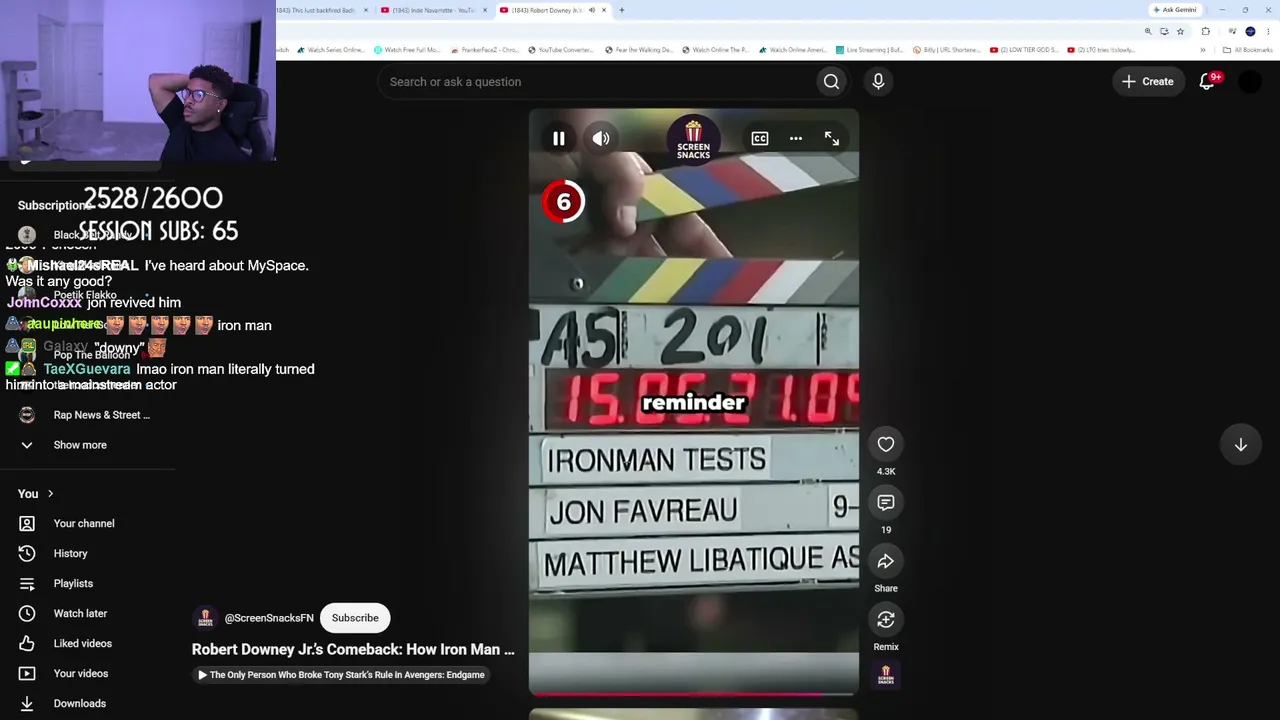Open the 'Watch Series Online' bookmark
Viewport: 1280px width, 720px height.
(330, 50)
